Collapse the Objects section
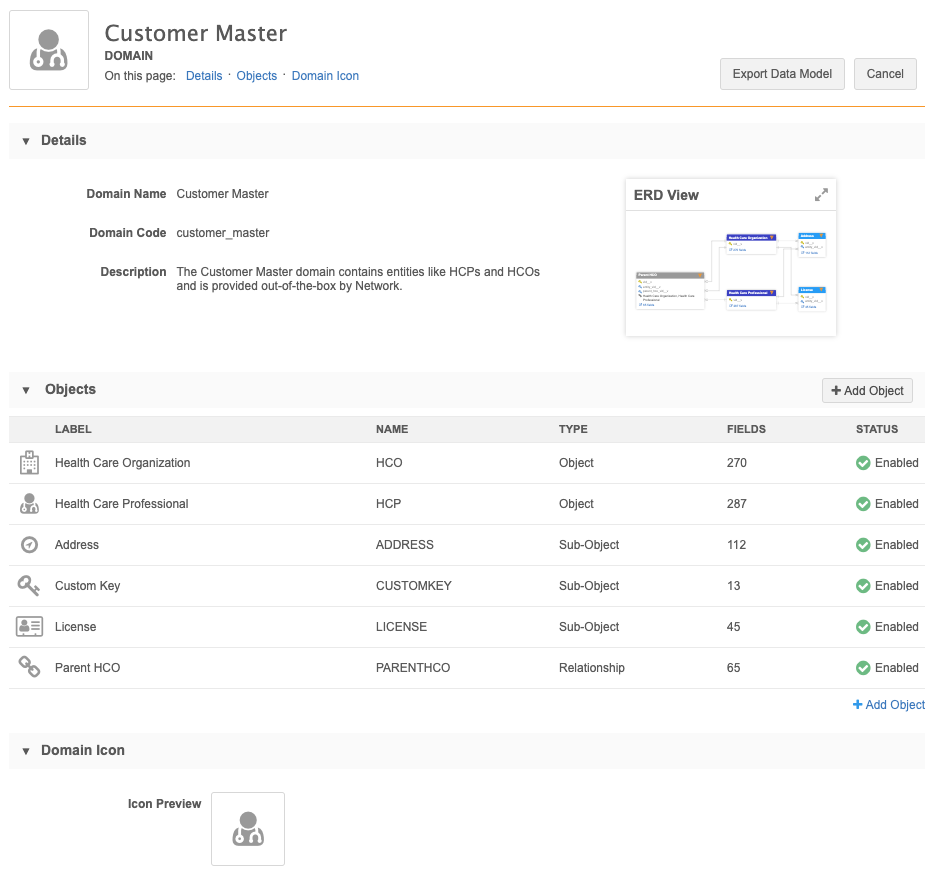Viewport: 938px width, 879px height. (x=26, y=390)
